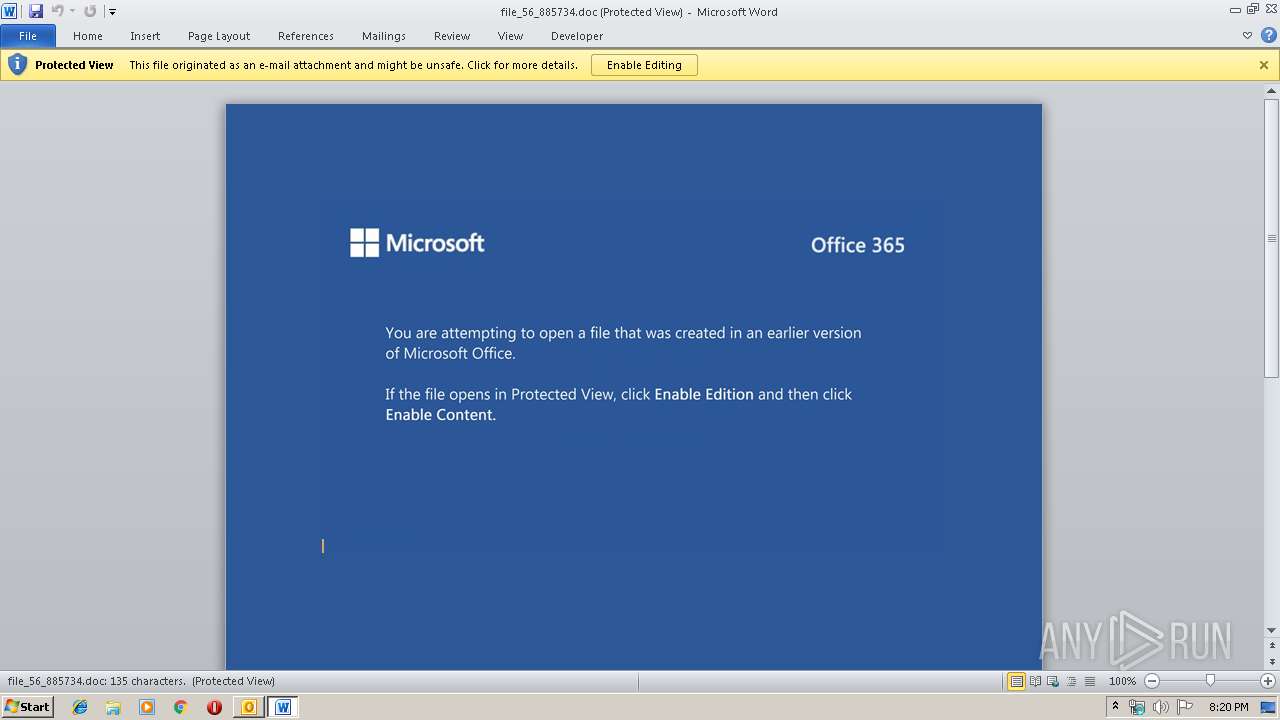Show hidden tray icons arrow

pyautogui.click(x=1115, y=707)
